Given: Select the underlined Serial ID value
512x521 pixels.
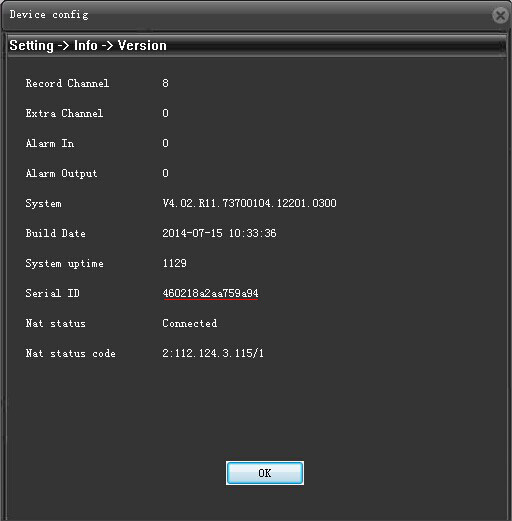Looking at the screenshot, I should [x=210, y=293].
